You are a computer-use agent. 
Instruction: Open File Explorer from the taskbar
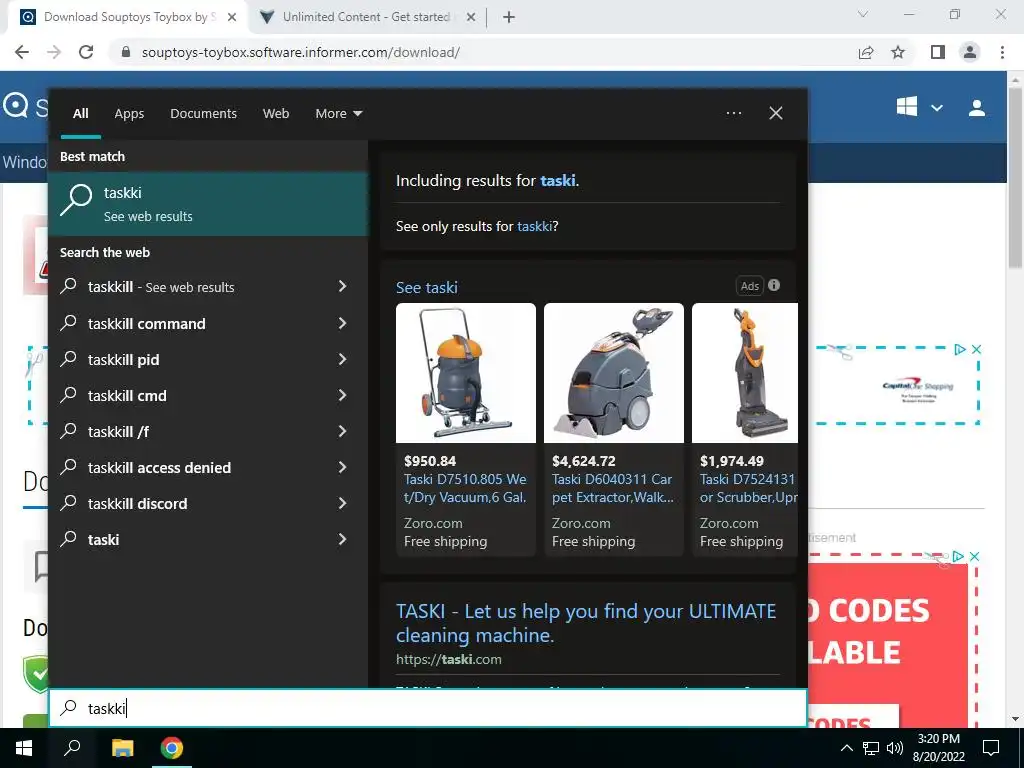pyautogui.click(x=122, y=748)
